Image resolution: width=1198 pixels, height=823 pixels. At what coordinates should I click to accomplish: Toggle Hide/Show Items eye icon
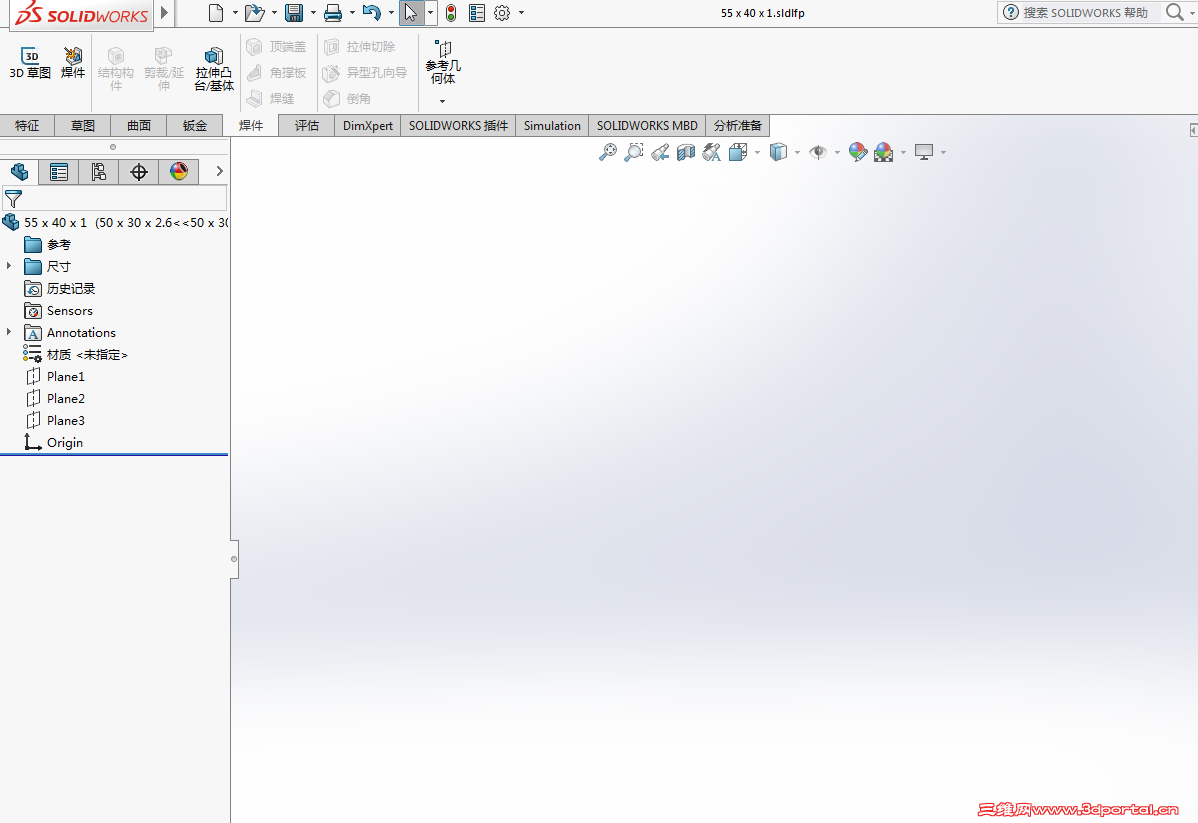tap(818, 152)
